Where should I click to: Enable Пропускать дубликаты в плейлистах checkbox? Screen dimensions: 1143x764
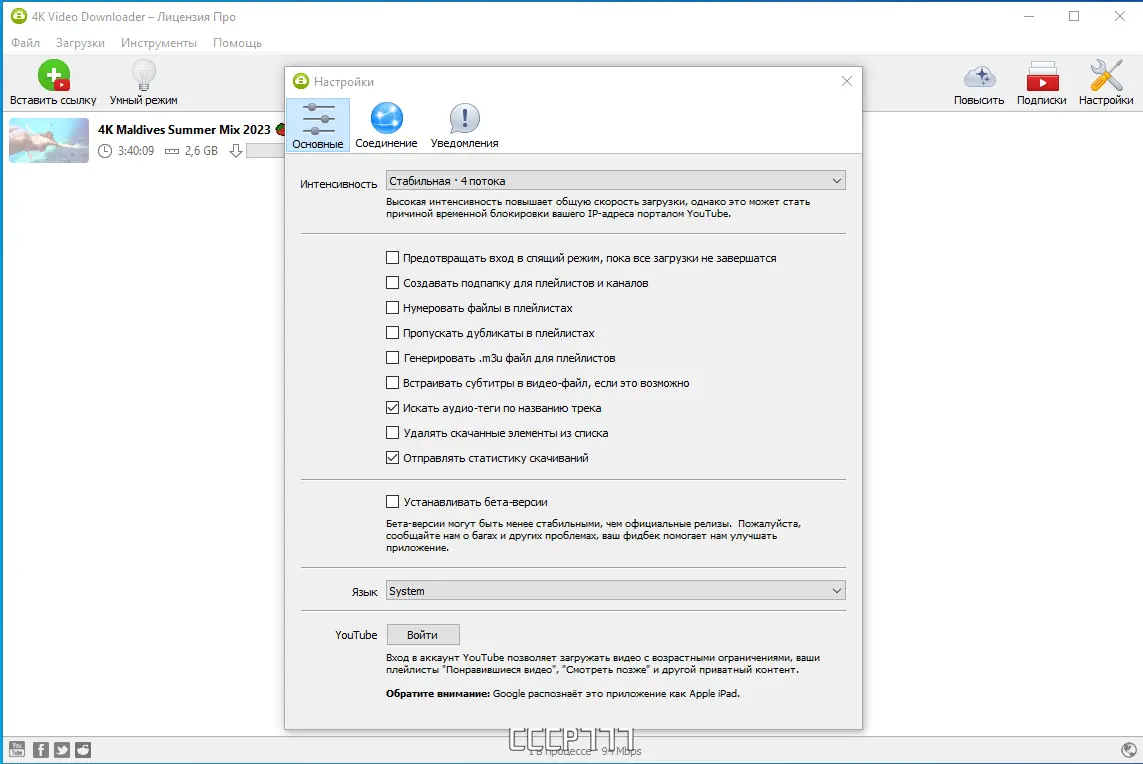tap(392, 332)
